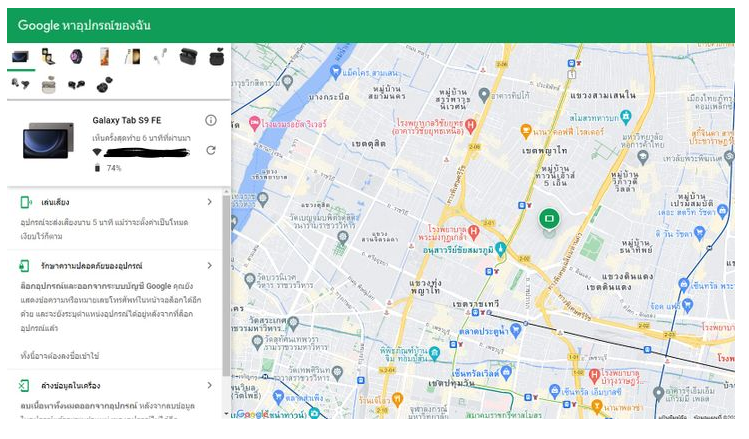Click the ตลาดประตูน้ำ market pin
Viewport: 749px width, 439px height.
pos(515,329)
